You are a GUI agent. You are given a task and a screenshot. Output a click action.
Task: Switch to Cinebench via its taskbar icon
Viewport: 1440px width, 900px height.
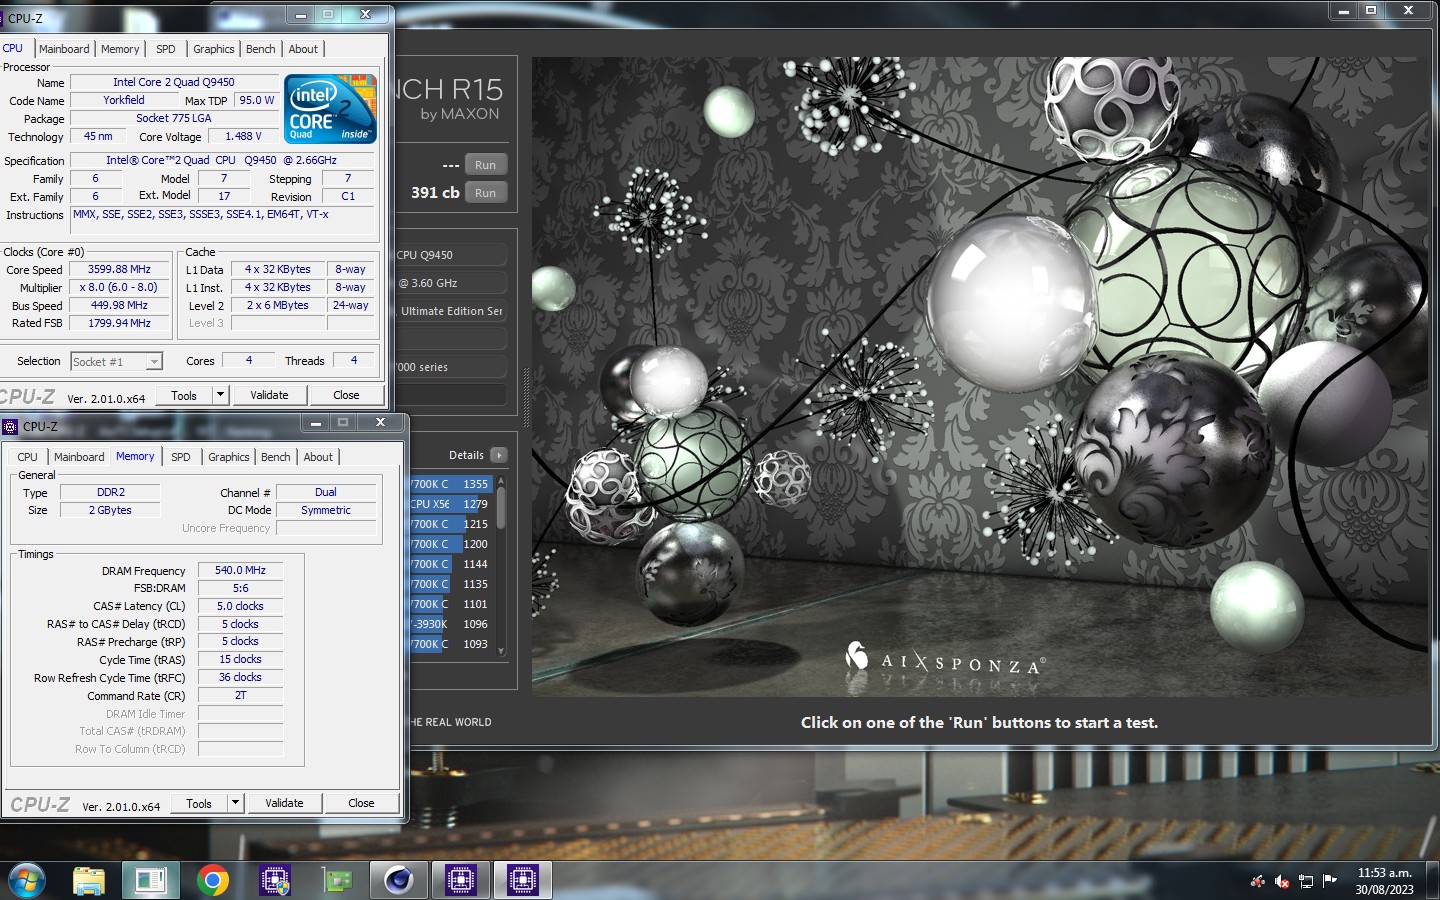pyautogui.click(x=399, y=880)
